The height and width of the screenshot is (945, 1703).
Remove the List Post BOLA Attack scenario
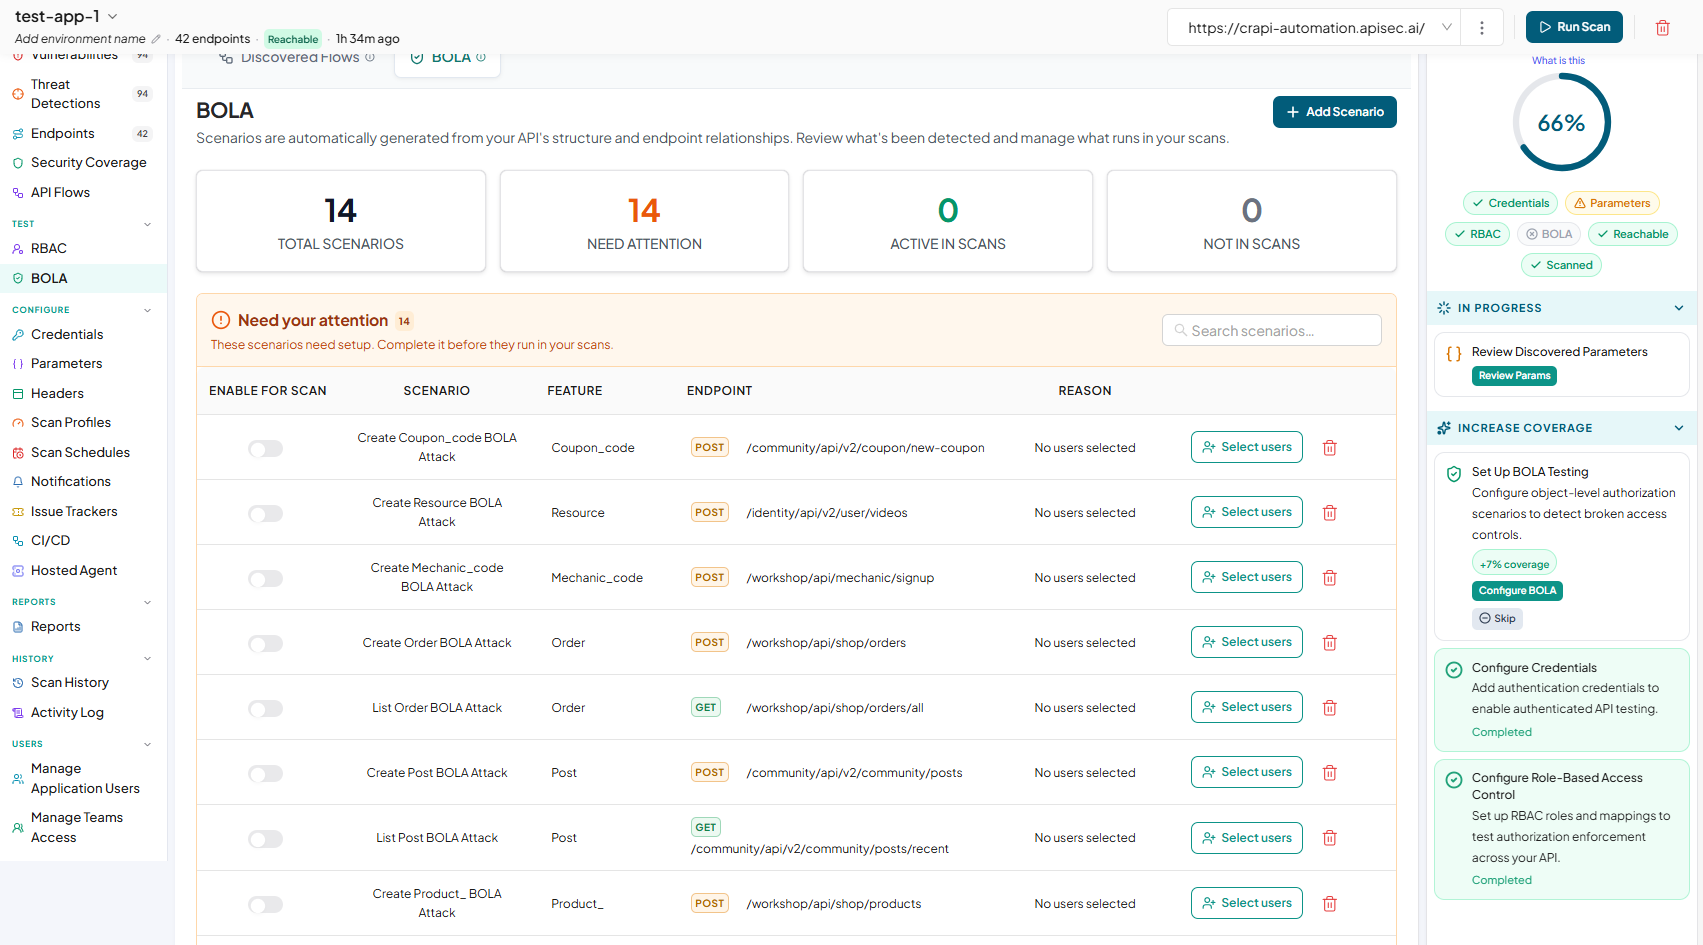point(1330,838)
